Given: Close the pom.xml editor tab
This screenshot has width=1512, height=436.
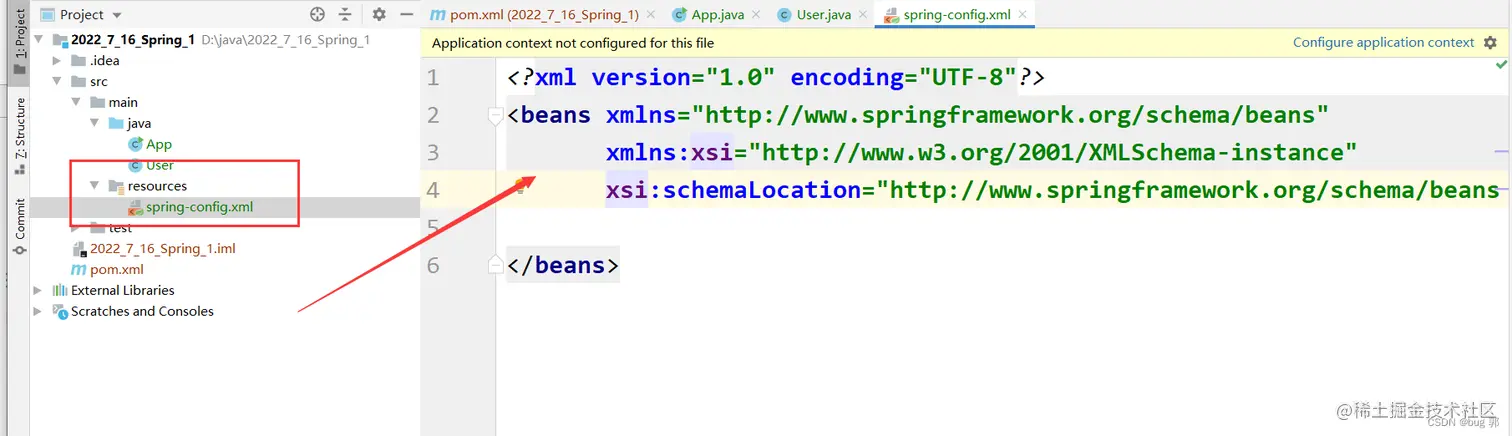Looking at the screenshot, I should tap(652, 15).
